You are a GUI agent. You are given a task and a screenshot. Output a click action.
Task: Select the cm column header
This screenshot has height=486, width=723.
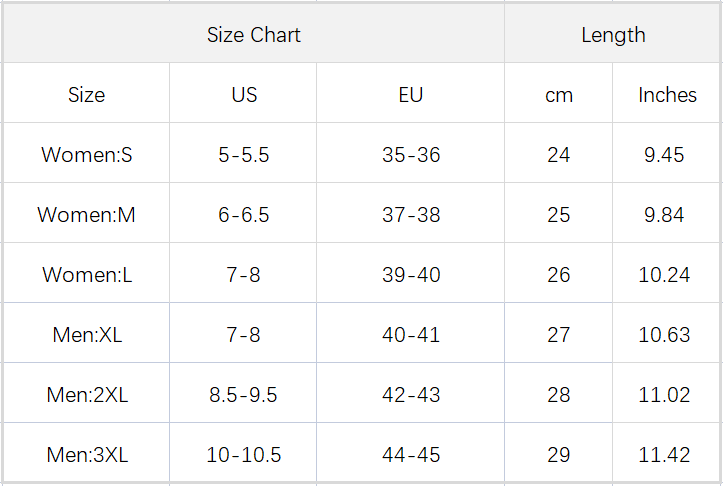[x=559, y=95]
